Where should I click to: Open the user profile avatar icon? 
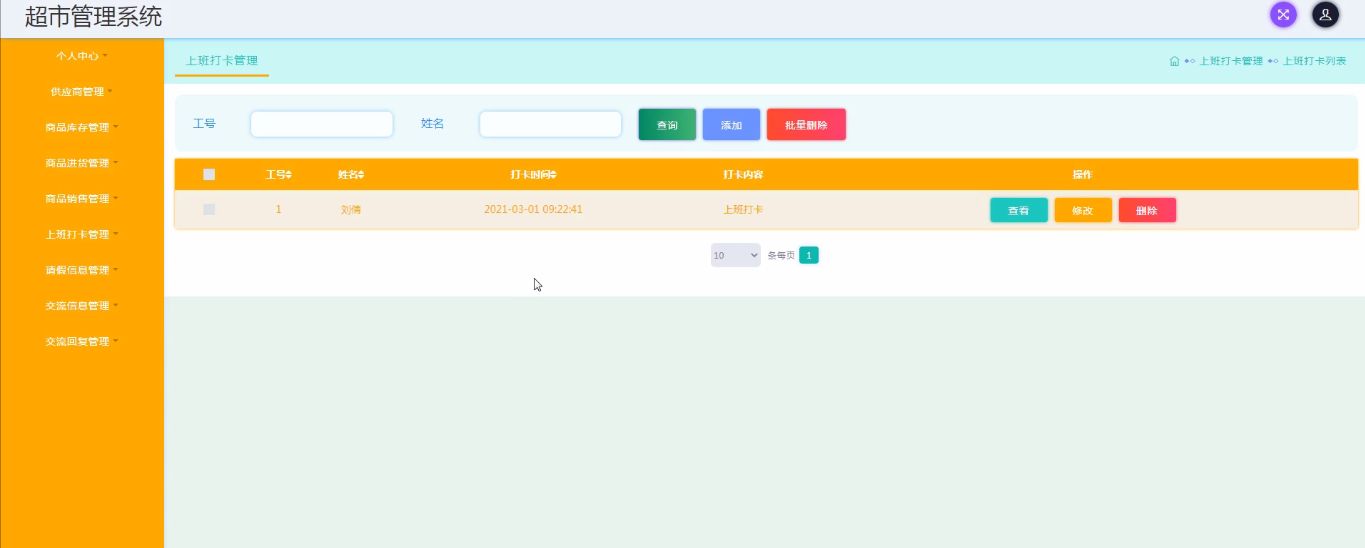tap(1325, 15)
